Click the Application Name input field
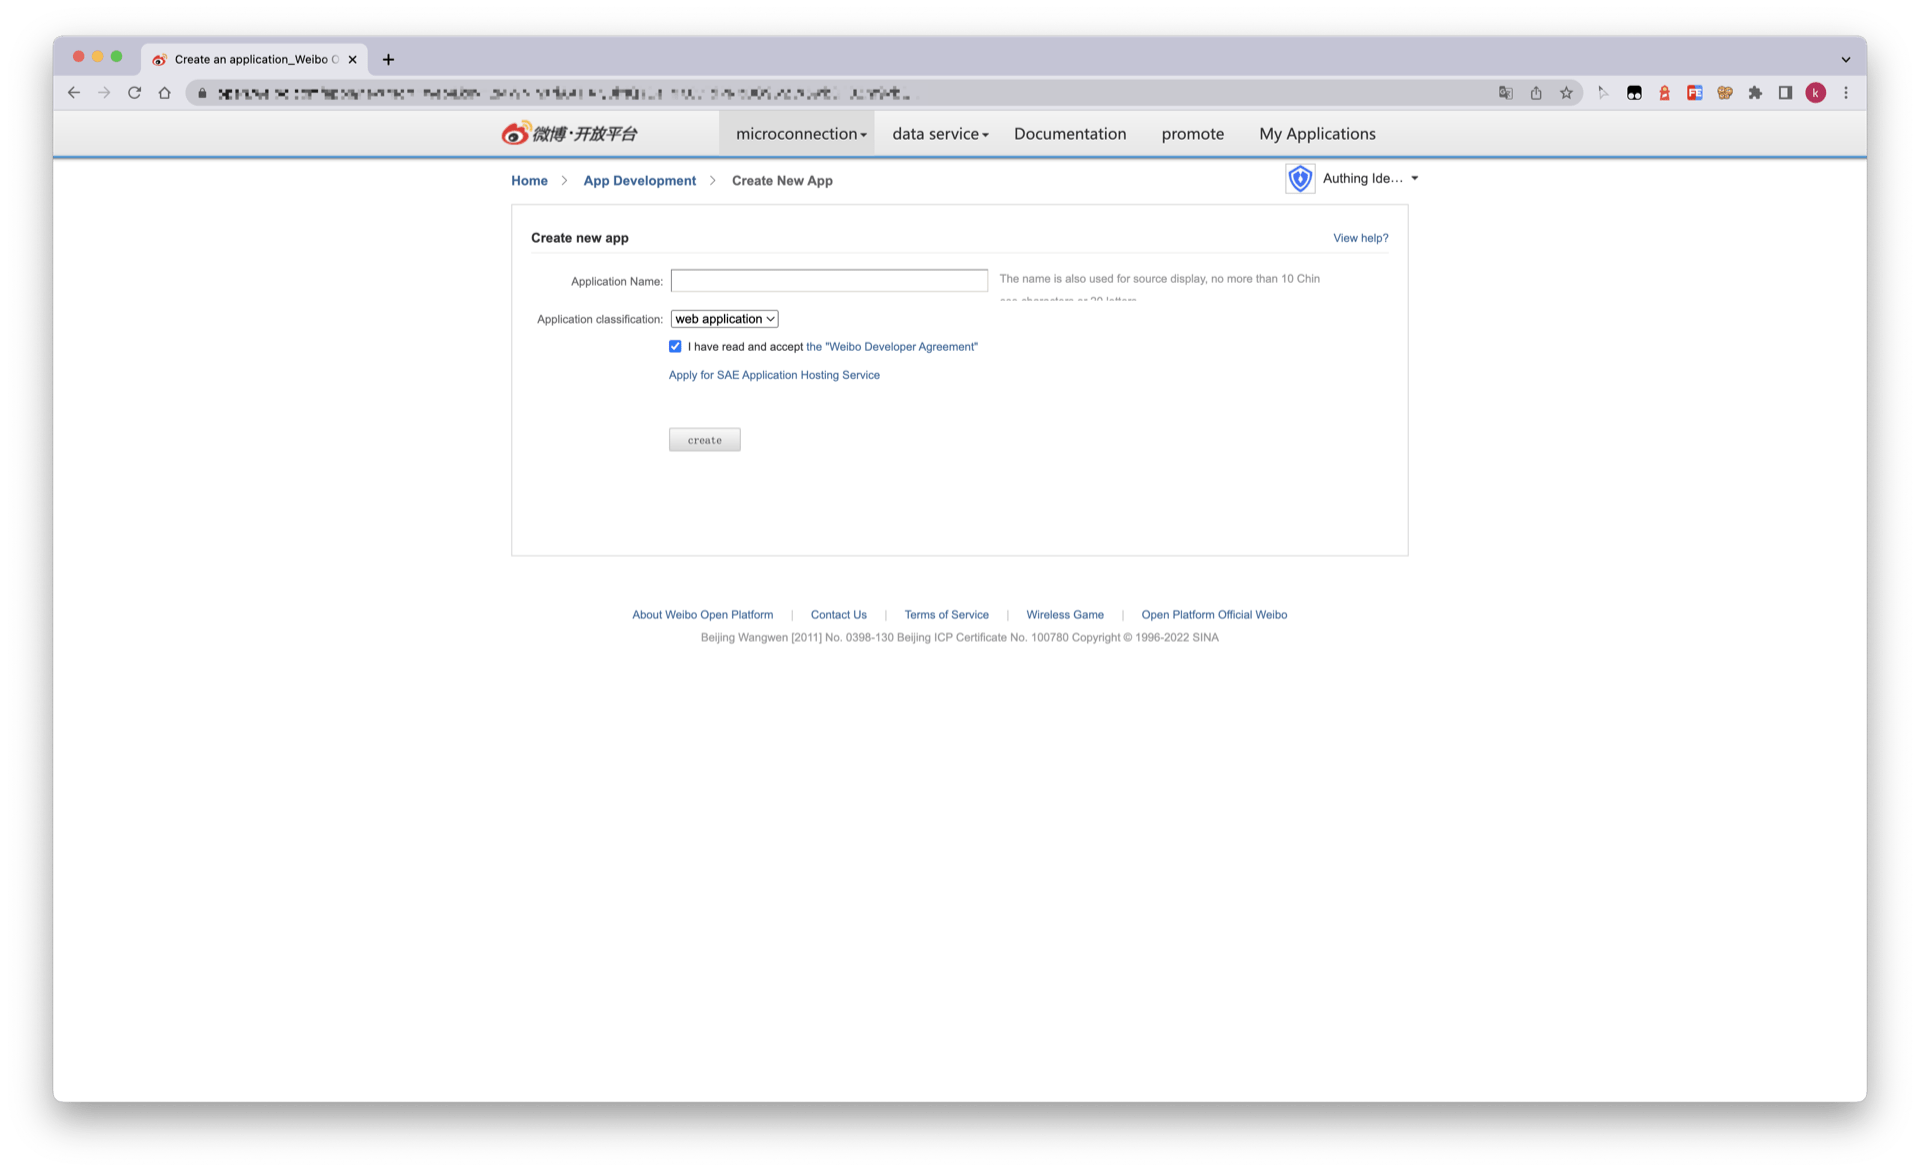This screenshot has width=1920, height=1172. click(828, 280)
